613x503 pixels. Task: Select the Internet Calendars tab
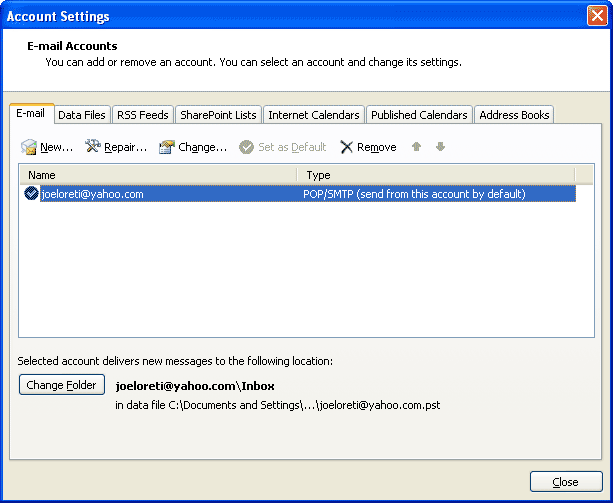pyautogui.click(x=313, y=115)
